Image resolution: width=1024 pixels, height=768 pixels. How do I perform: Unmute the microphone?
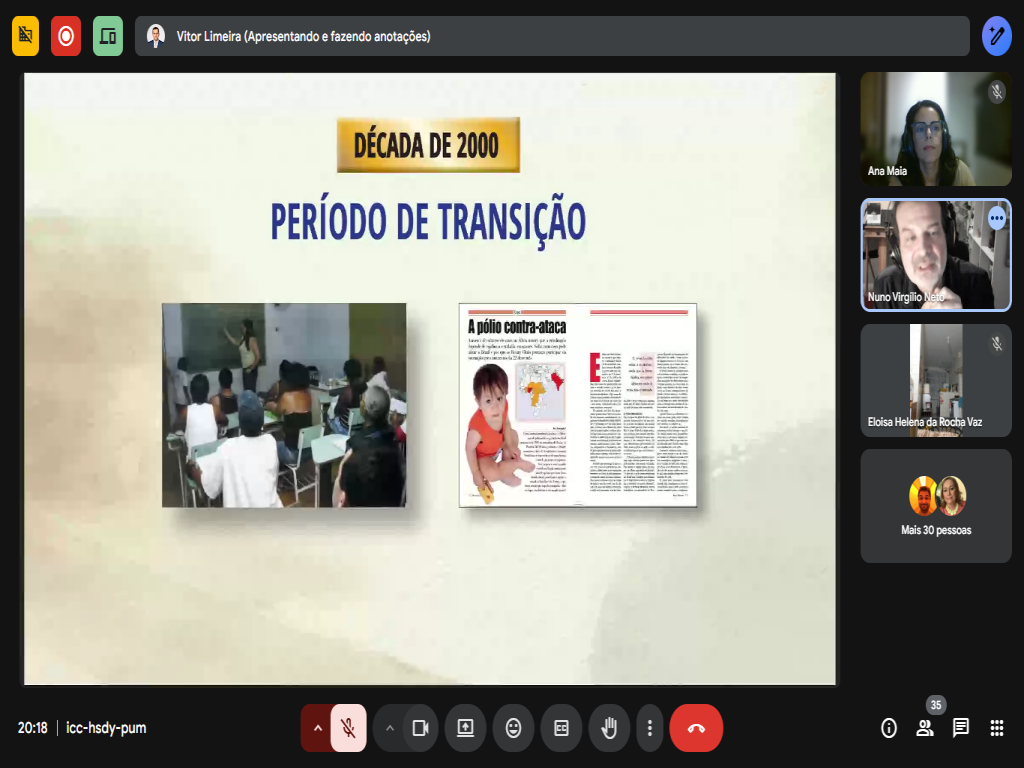pyautogui.click(x=348, y=728)
